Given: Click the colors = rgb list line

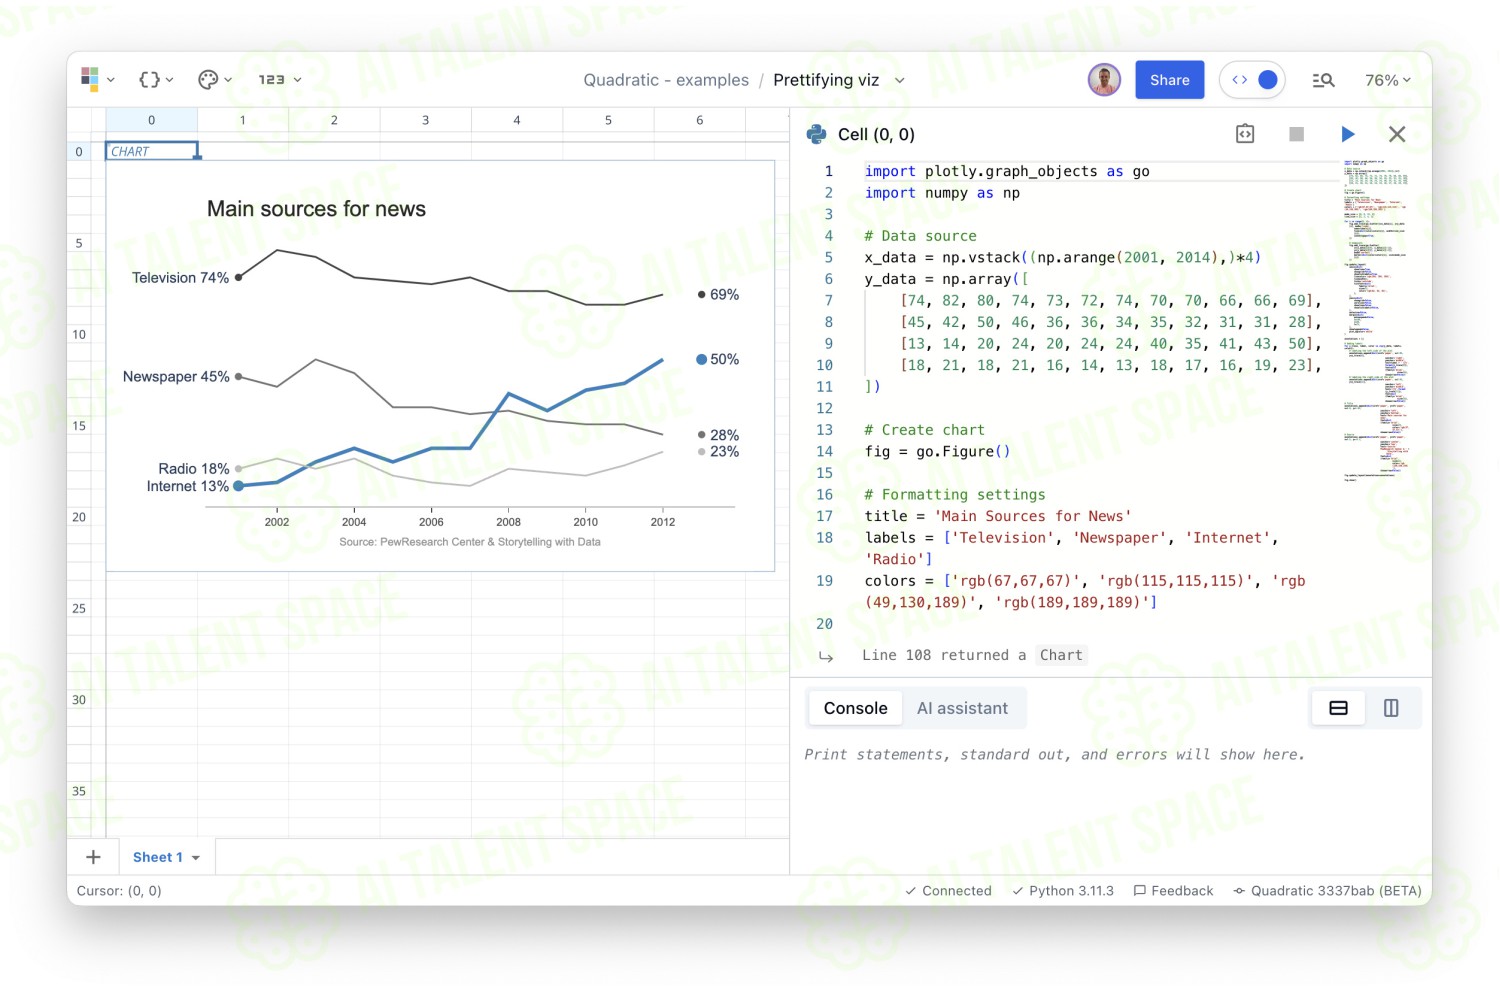Looking at the screenshot, I should click(1085, 591).
